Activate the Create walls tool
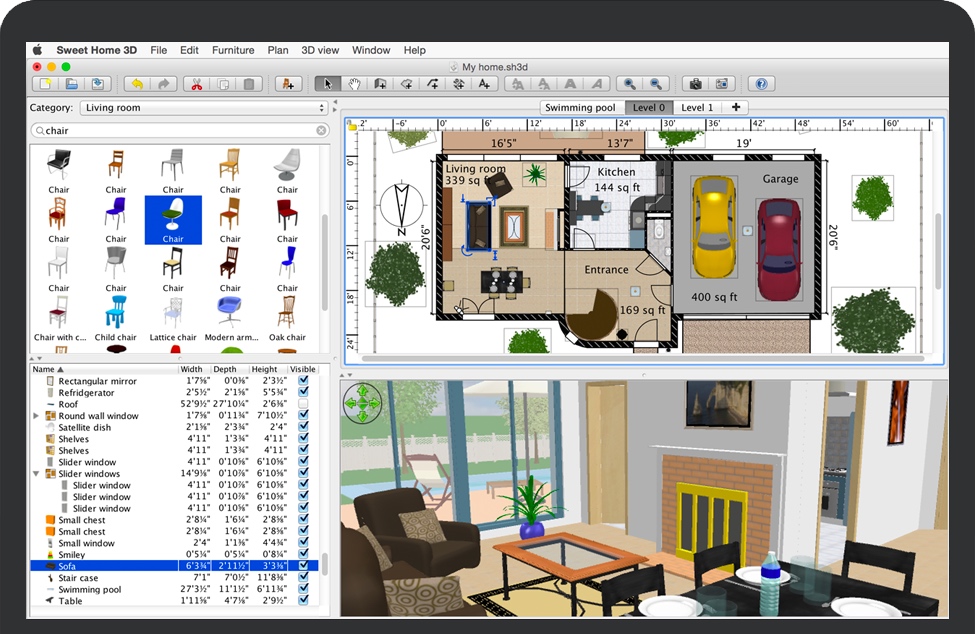The width and height of the screenshot is (975, 634). [x=381, y=84]
